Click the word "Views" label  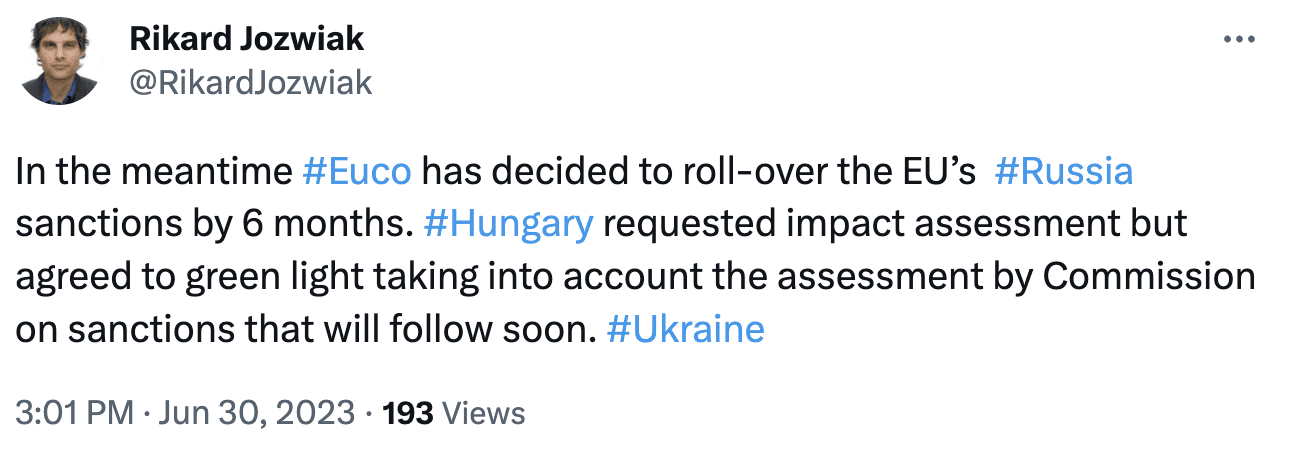(483, 412)
